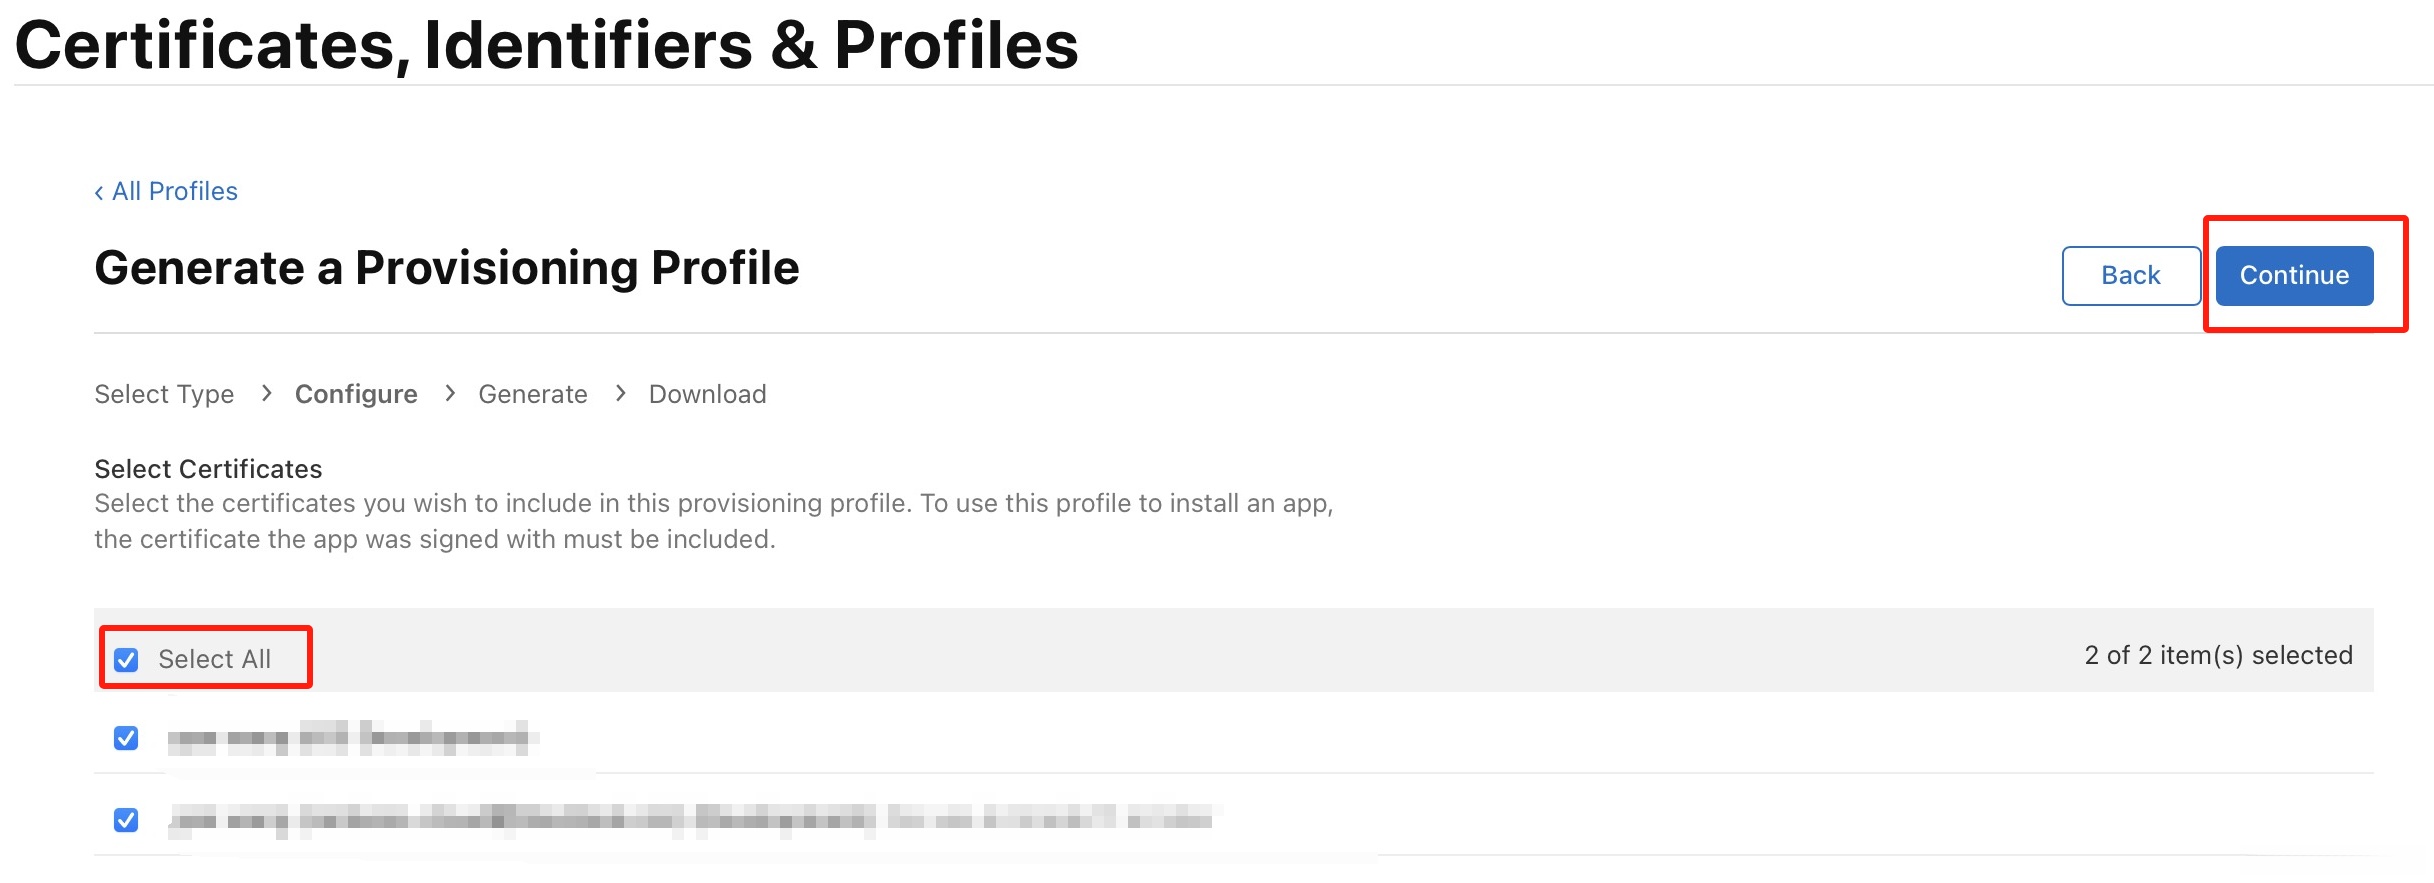
Task: Click the Configure breadcrumb step
Action: point(356,394)
